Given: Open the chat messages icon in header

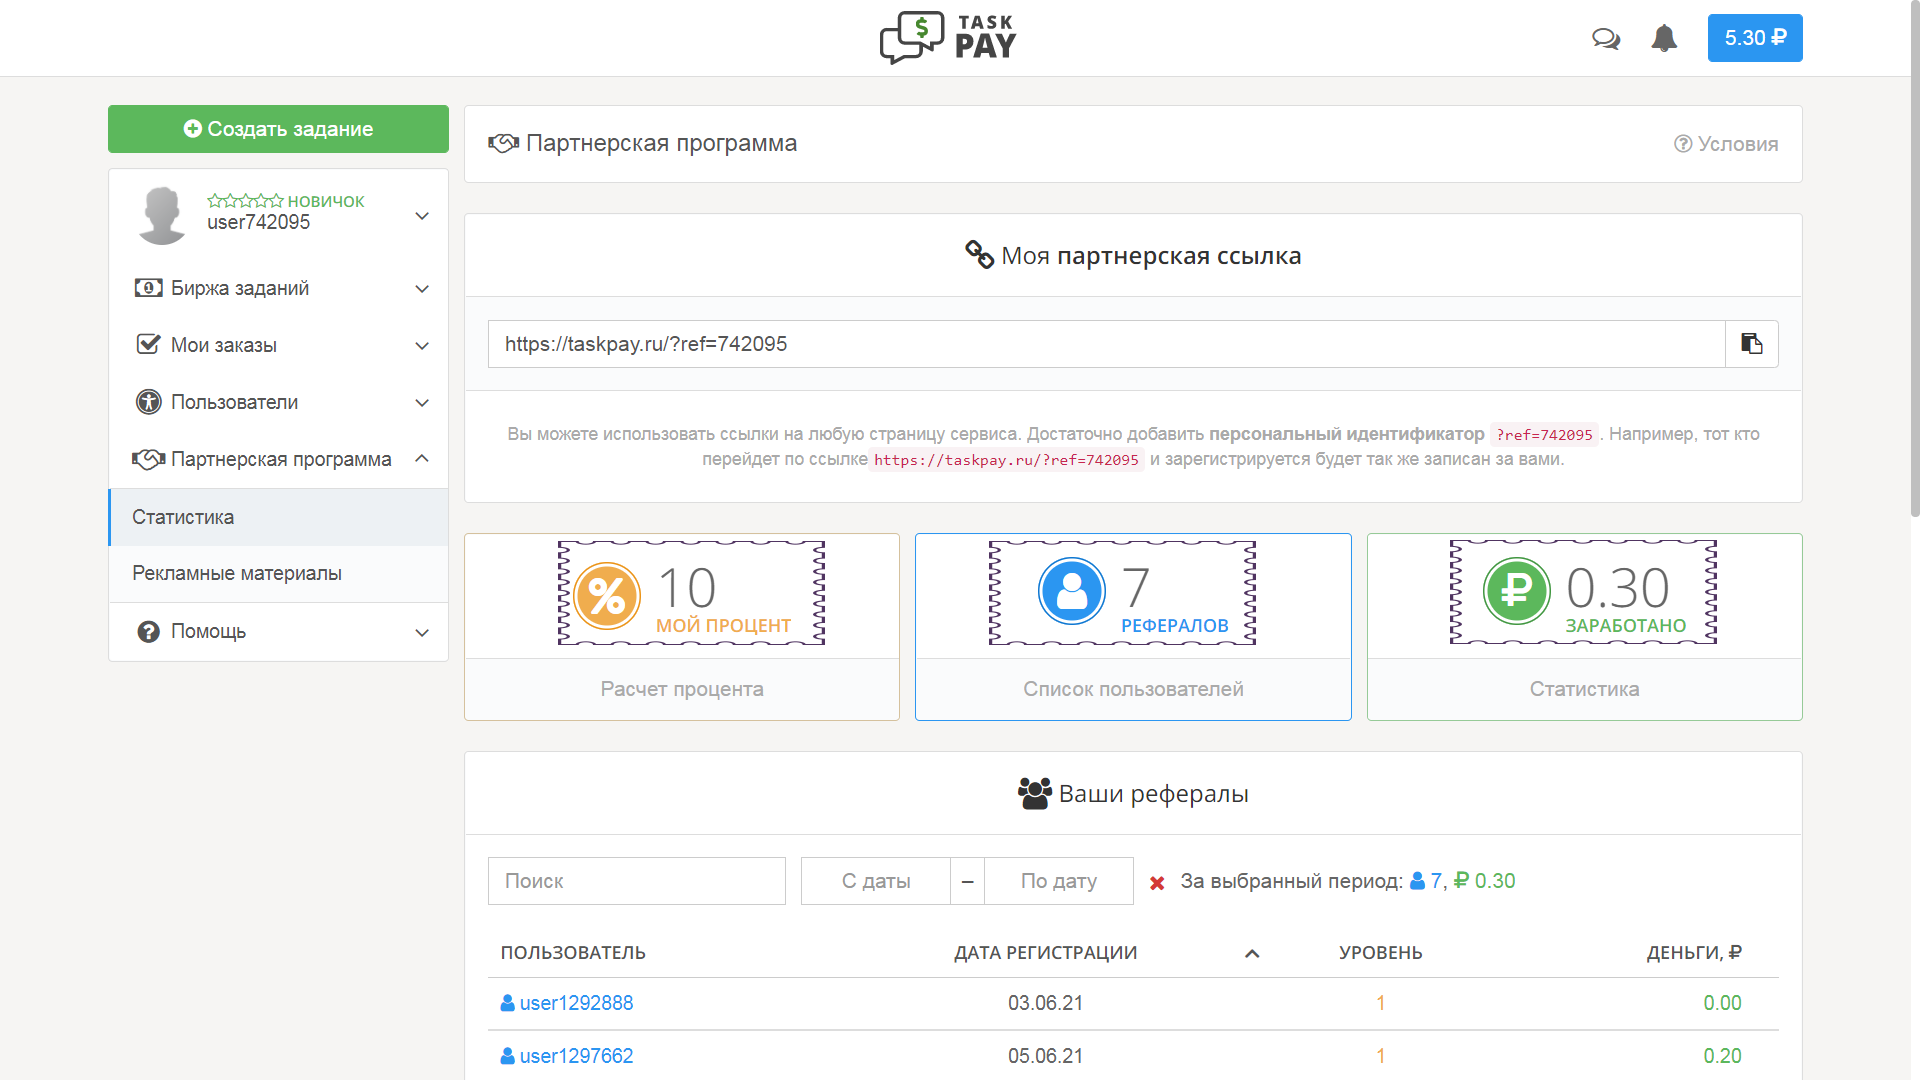Looking at the screenshot, I should 1606,38.
